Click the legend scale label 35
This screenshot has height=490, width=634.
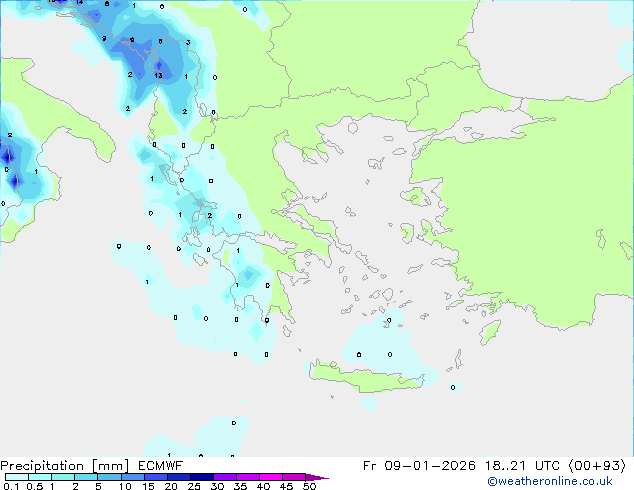[240, 486]
